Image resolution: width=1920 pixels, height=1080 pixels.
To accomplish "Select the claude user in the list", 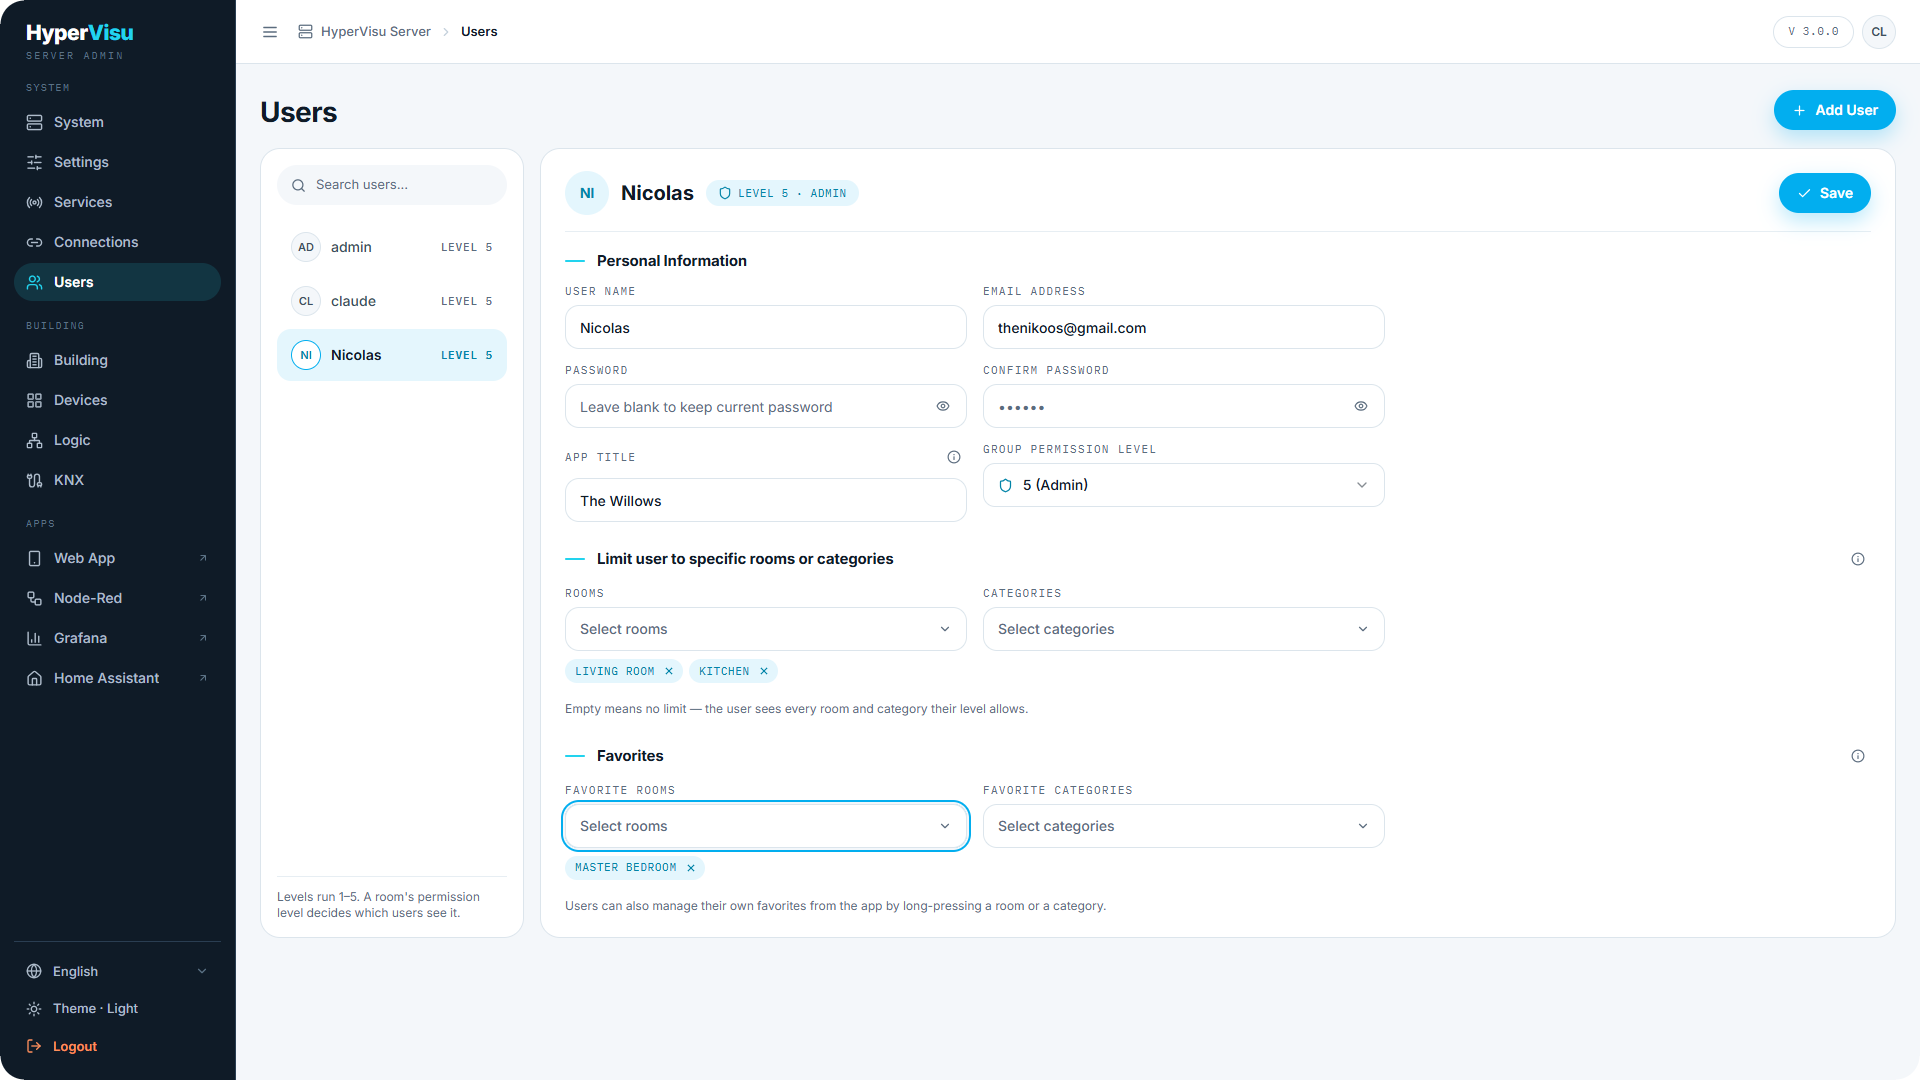I will (392, 301).
